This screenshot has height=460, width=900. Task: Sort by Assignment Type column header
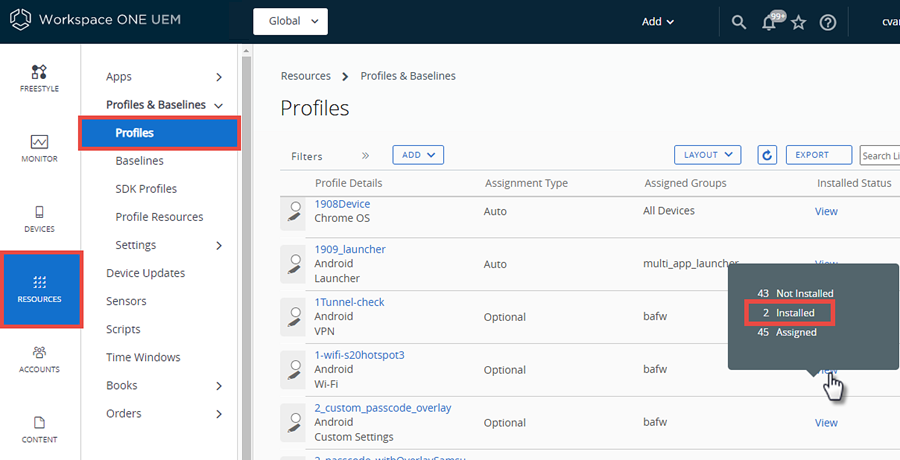tap(526, 183)
